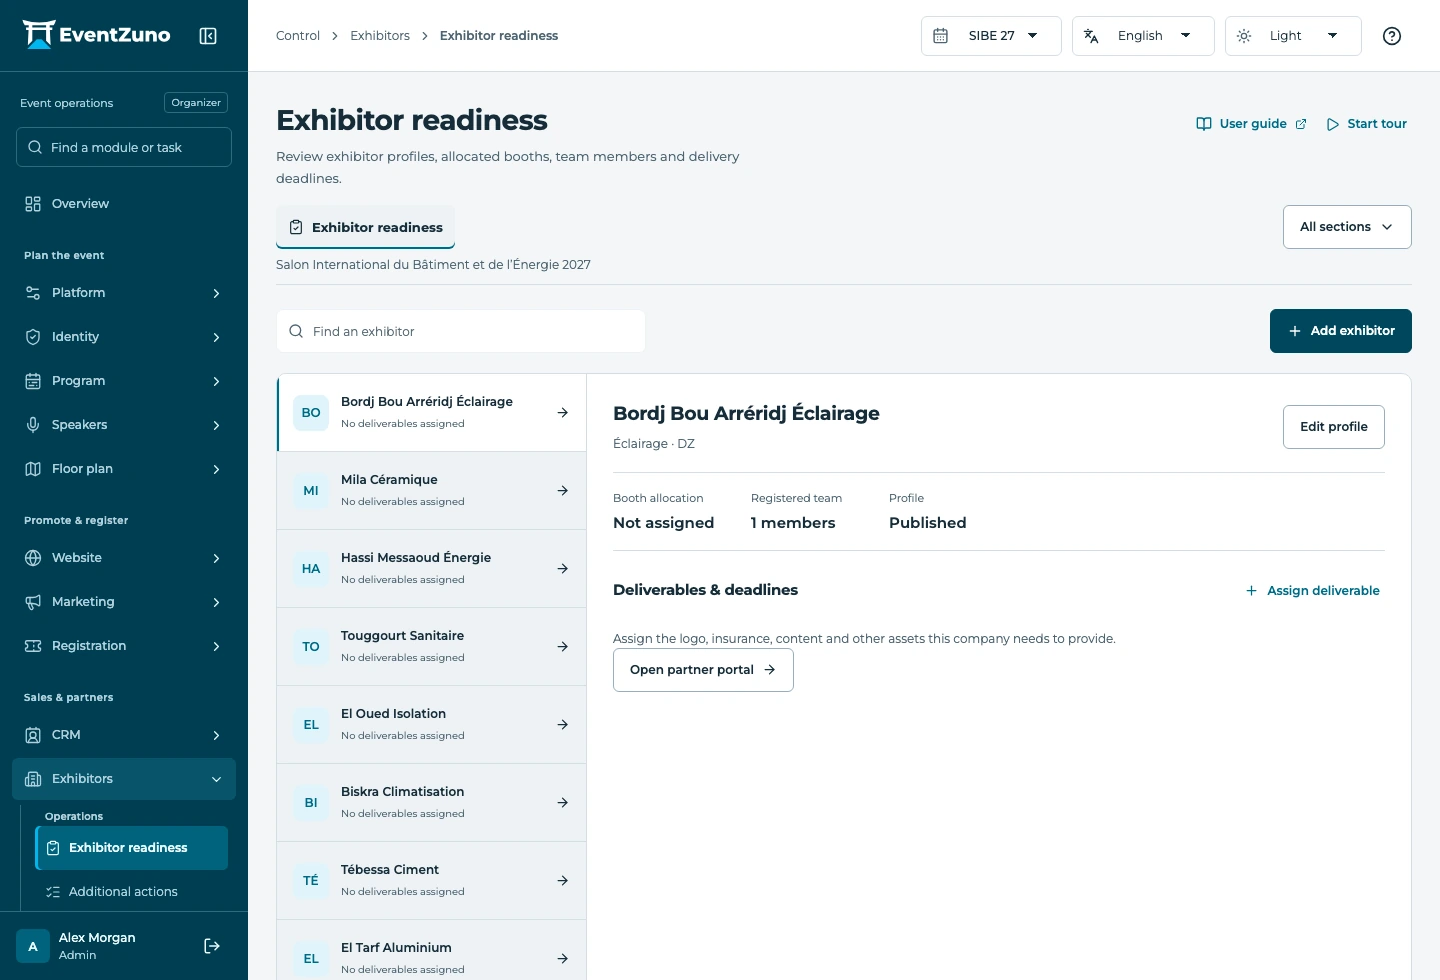The height and width of the screenshot is (980, 1440).
Task: Focus the Find a module or task search
Action: click(124, 147)
